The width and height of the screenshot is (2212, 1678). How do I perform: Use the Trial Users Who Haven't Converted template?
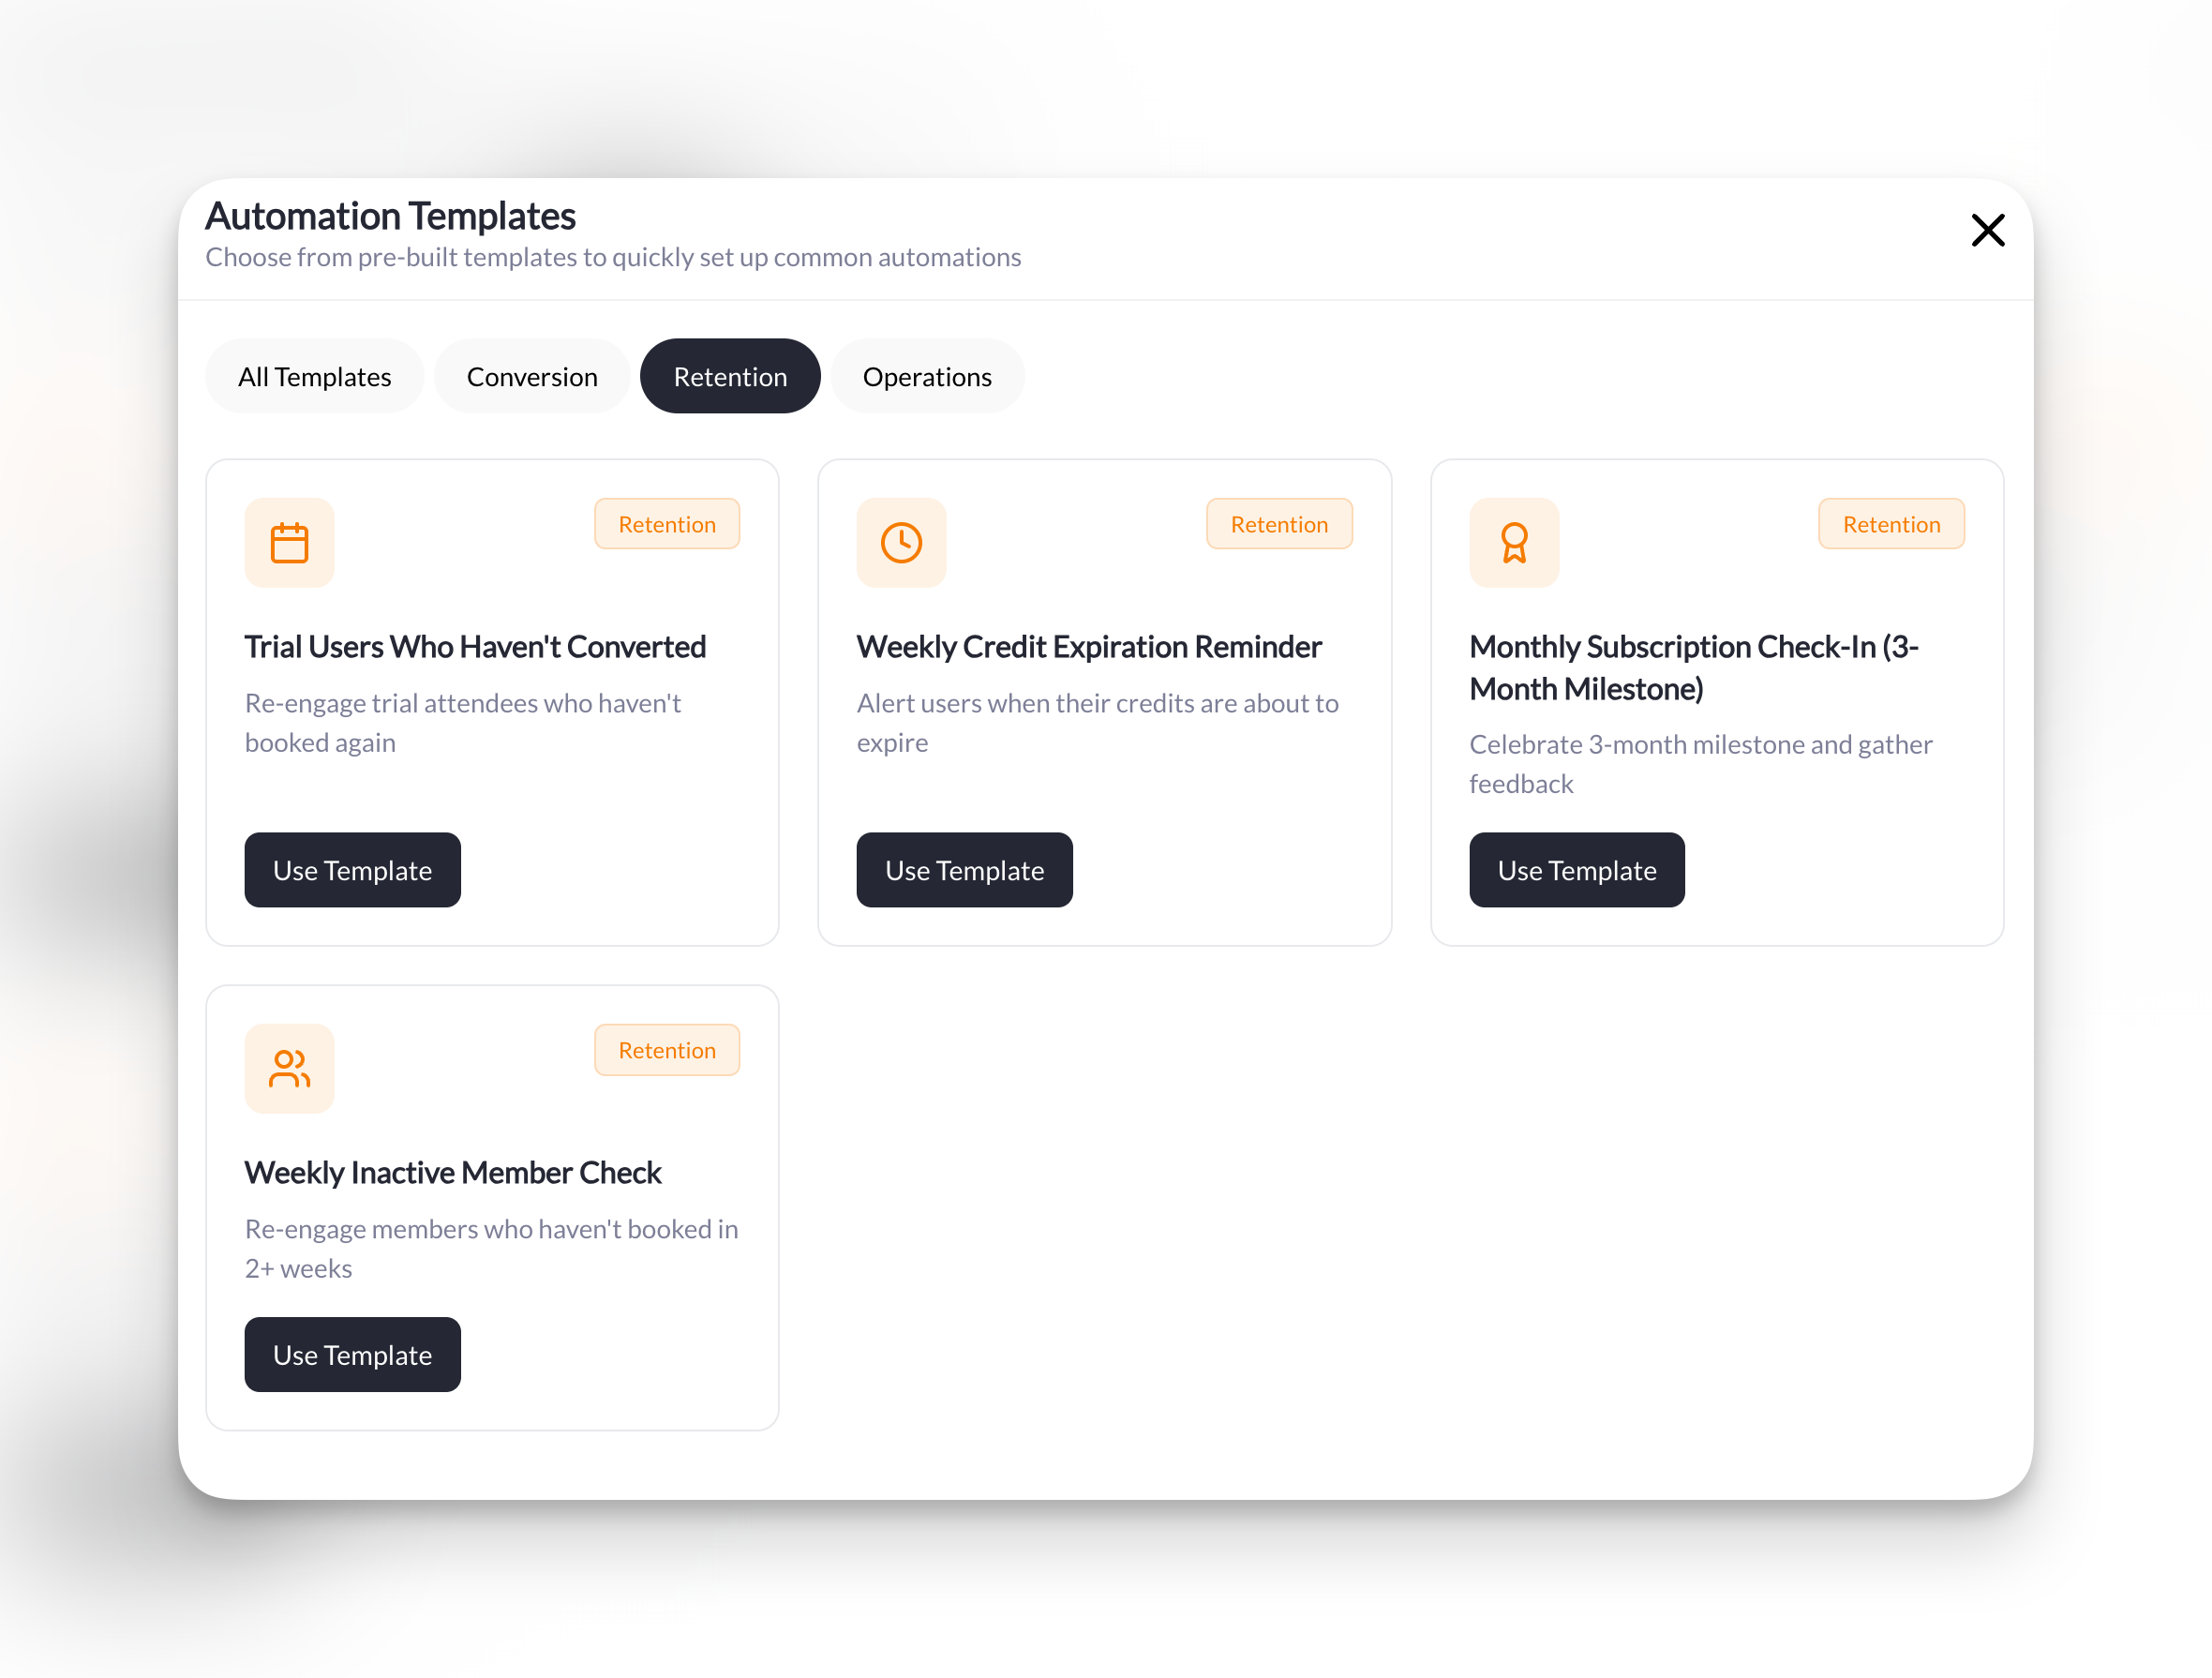[x=352, y=869]
